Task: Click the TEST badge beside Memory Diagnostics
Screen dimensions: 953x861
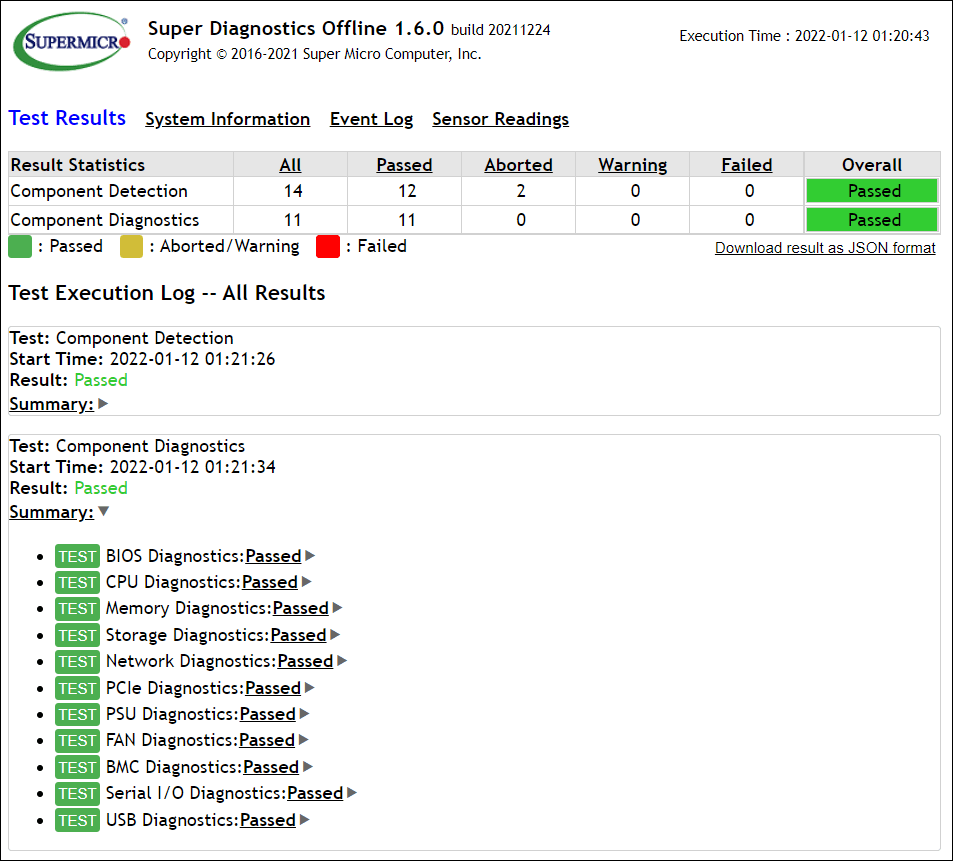Action: point(77,609)
